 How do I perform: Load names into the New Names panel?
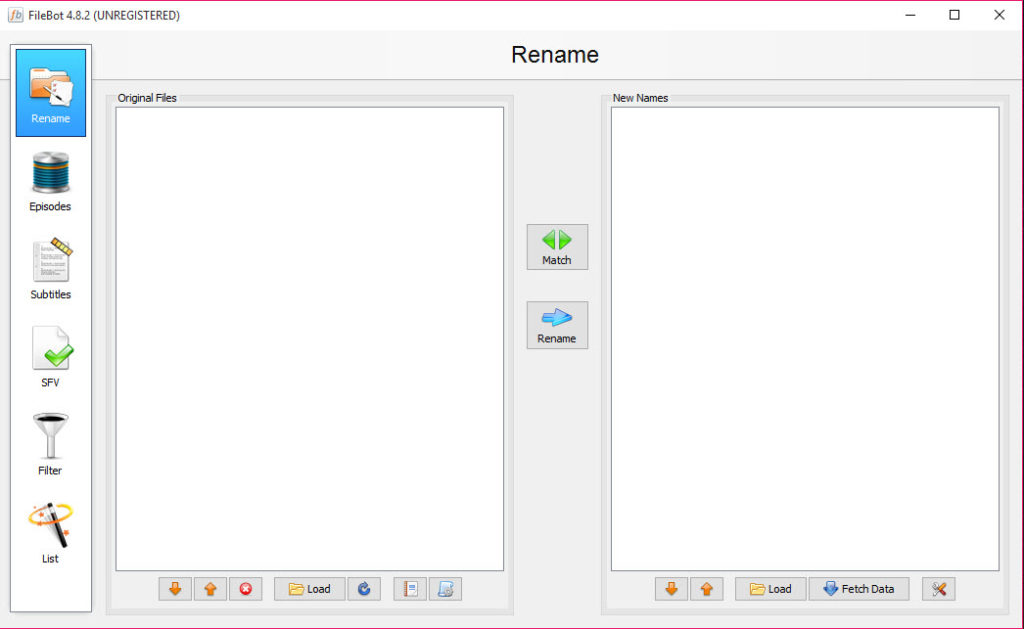(771, 589)
